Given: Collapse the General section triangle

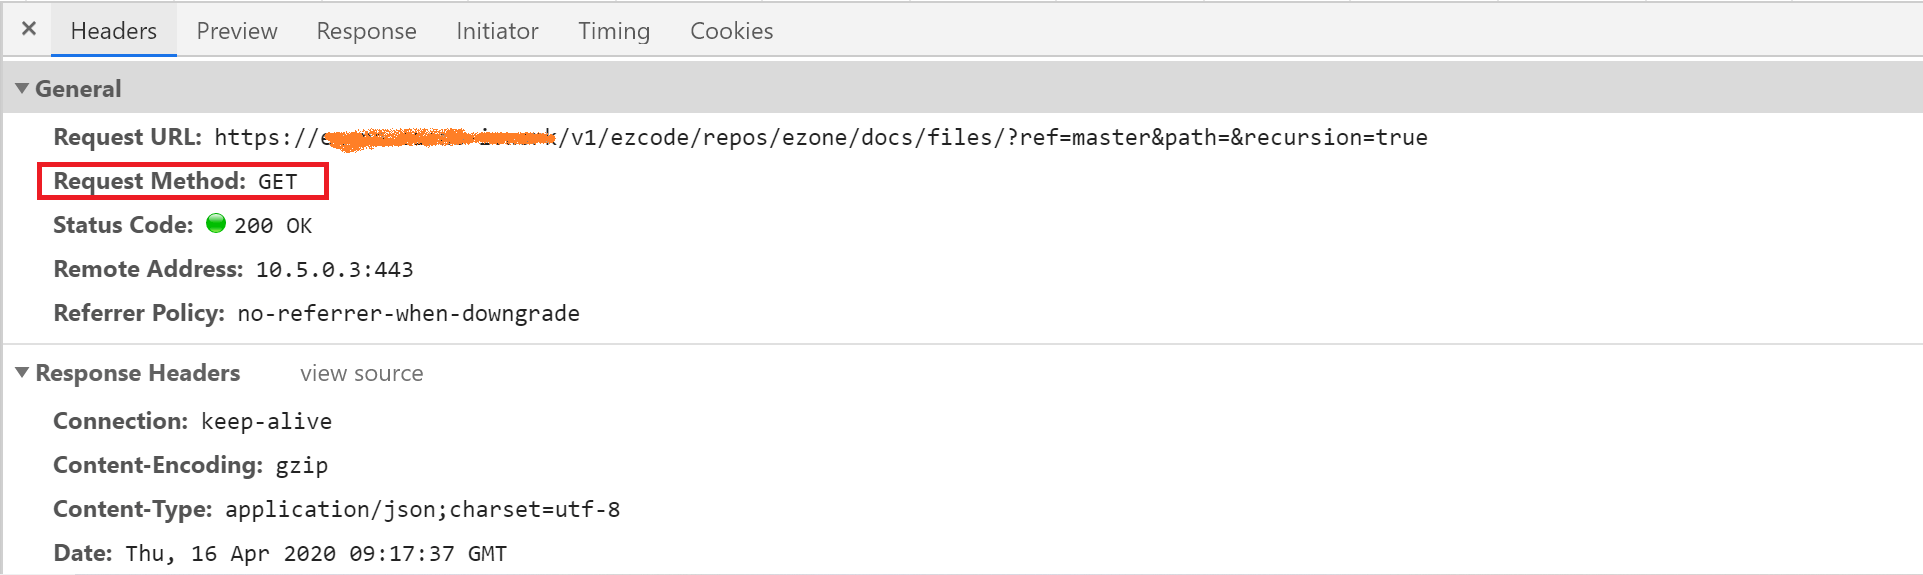Looking at the screenshot, I should coord(22,89).
